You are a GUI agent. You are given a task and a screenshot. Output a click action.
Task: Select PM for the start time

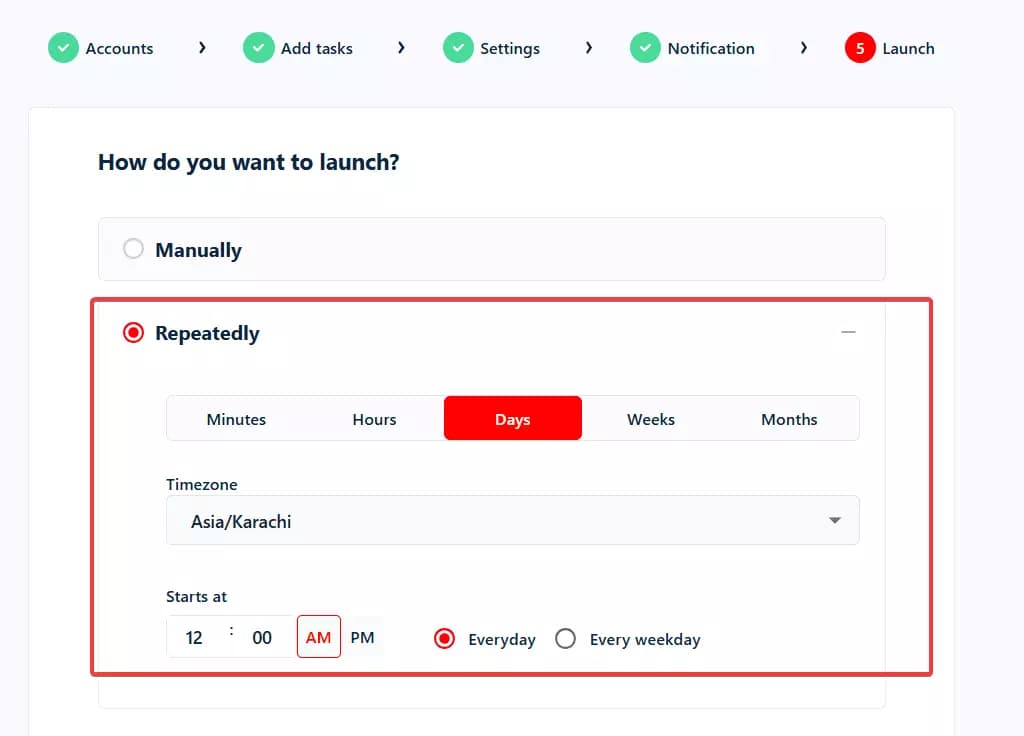(x=362, y=637)
